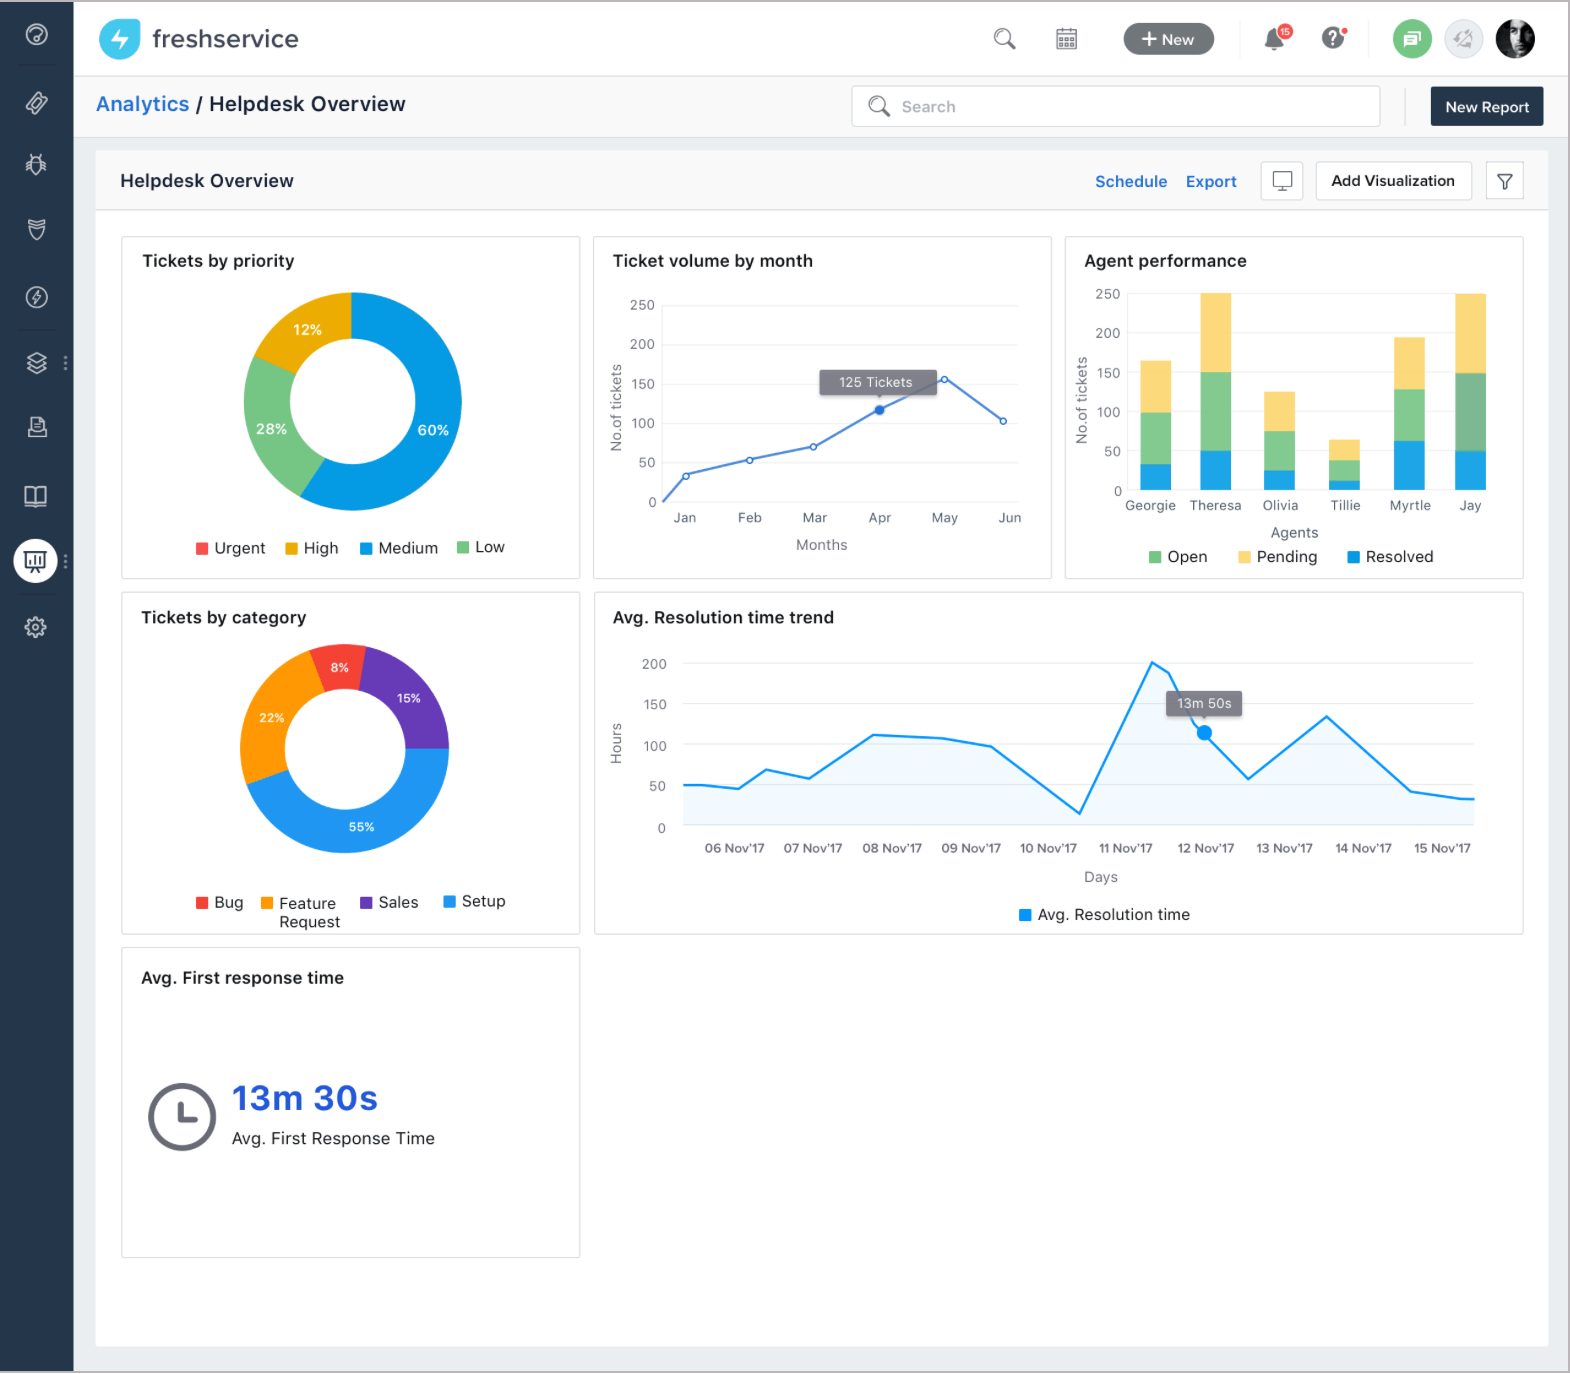Go to the Analytics breadcrumb link
Viewport: 1570px width, 1374px height.
pos(142,104)
